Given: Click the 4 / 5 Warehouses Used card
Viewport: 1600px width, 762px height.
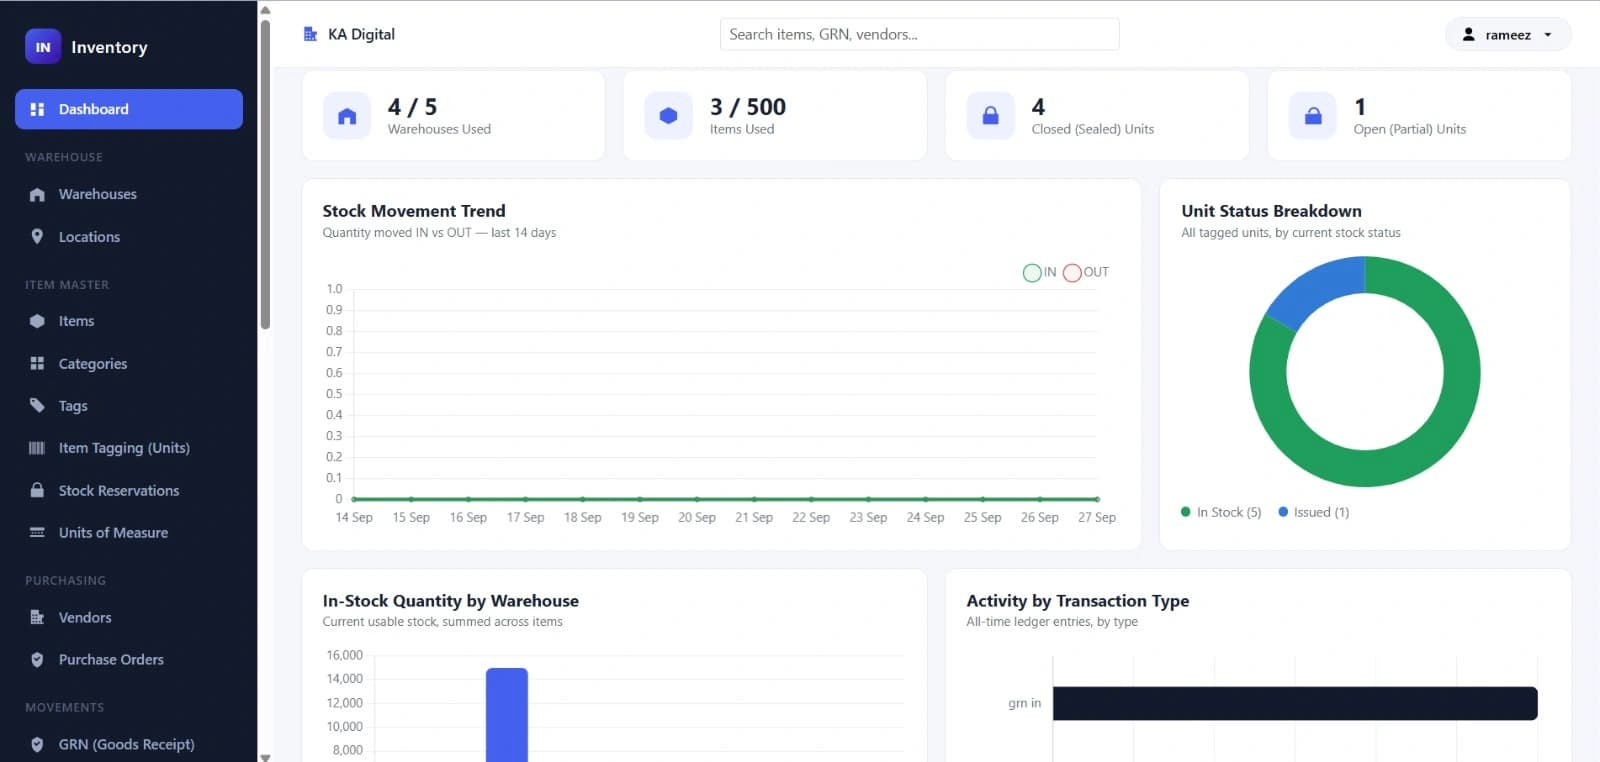Looking at the screenshot, I should 453,115.
